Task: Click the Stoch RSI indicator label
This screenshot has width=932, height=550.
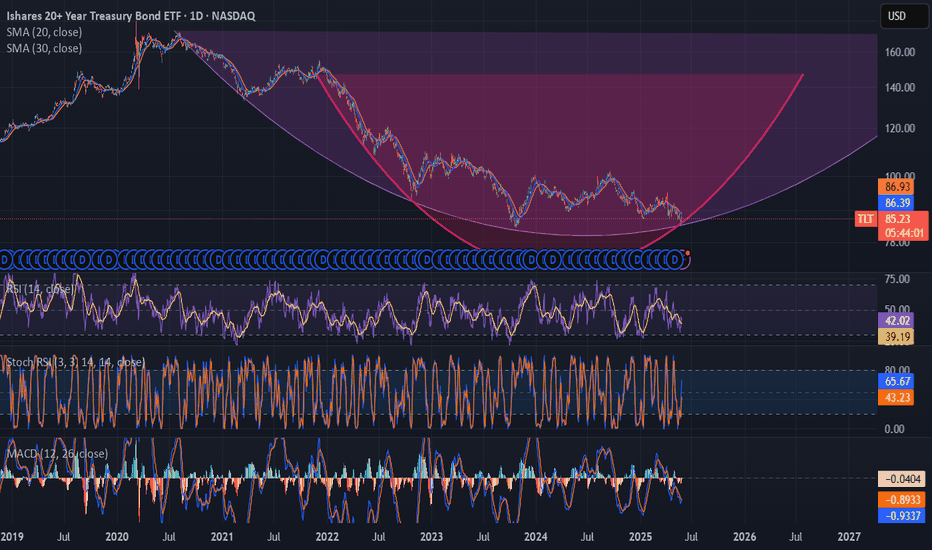Action: click(75, 362)
